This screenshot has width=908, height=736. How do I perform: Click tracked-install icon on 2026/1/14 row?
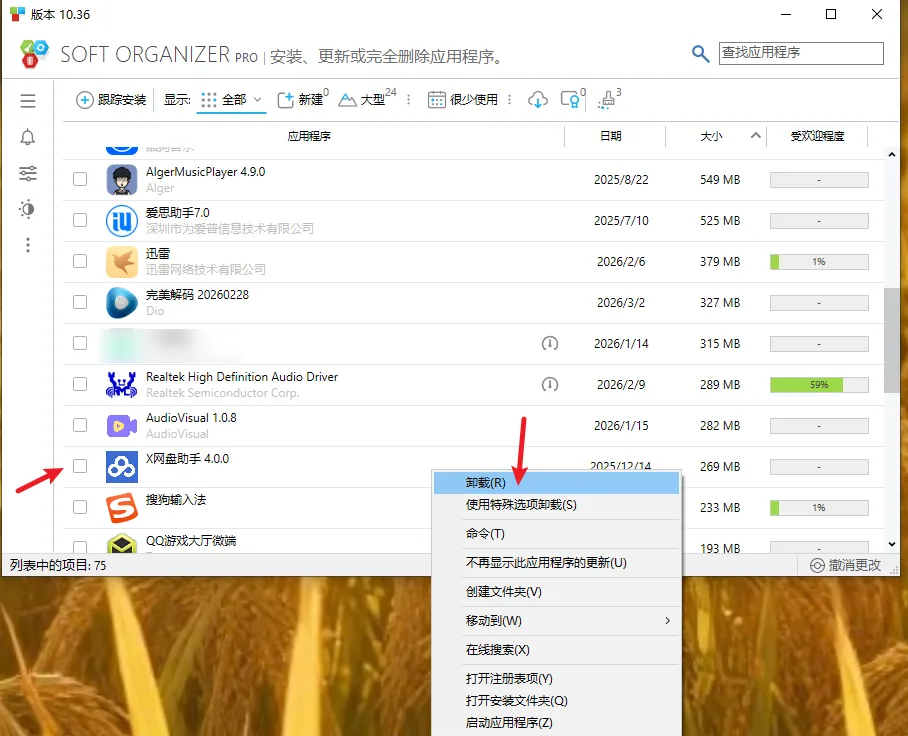pyautogui.click(x=550, y=343)
